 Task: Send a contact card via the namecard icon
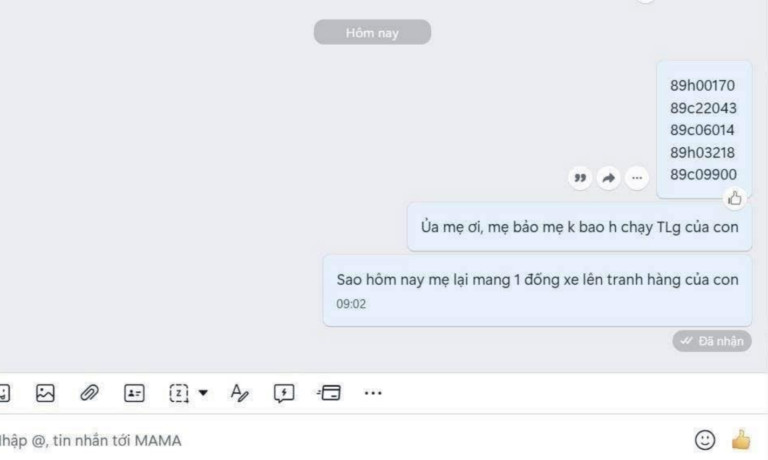click(134, 393)
